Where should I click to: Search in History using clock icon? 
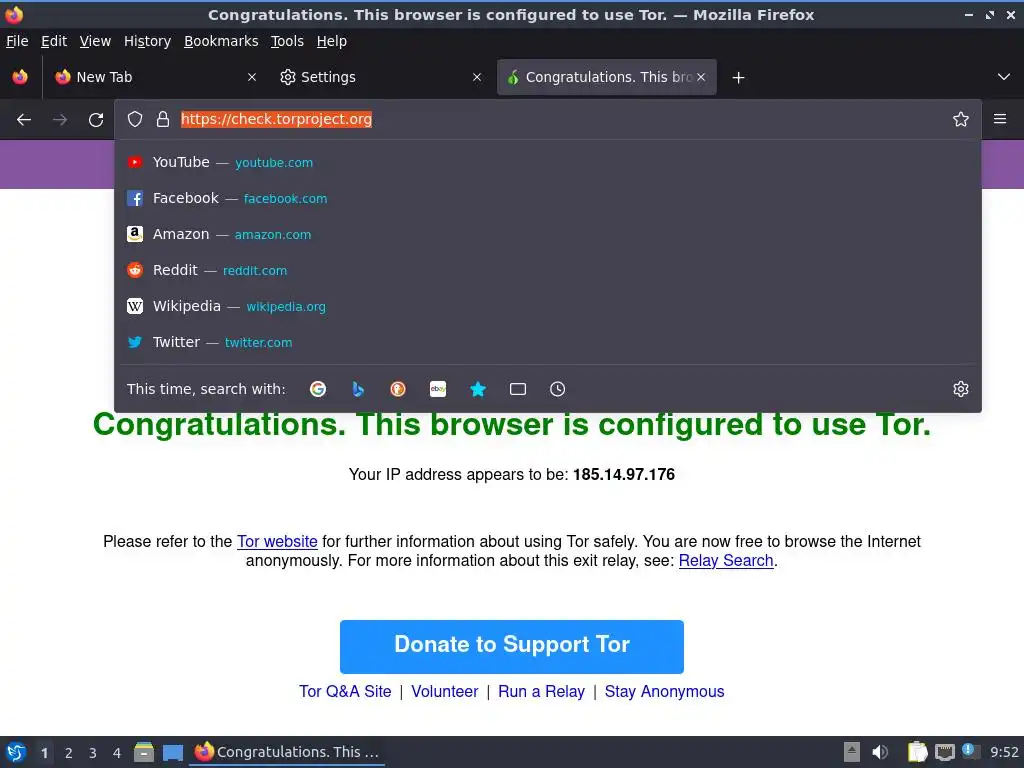click(x=558, y=389)
